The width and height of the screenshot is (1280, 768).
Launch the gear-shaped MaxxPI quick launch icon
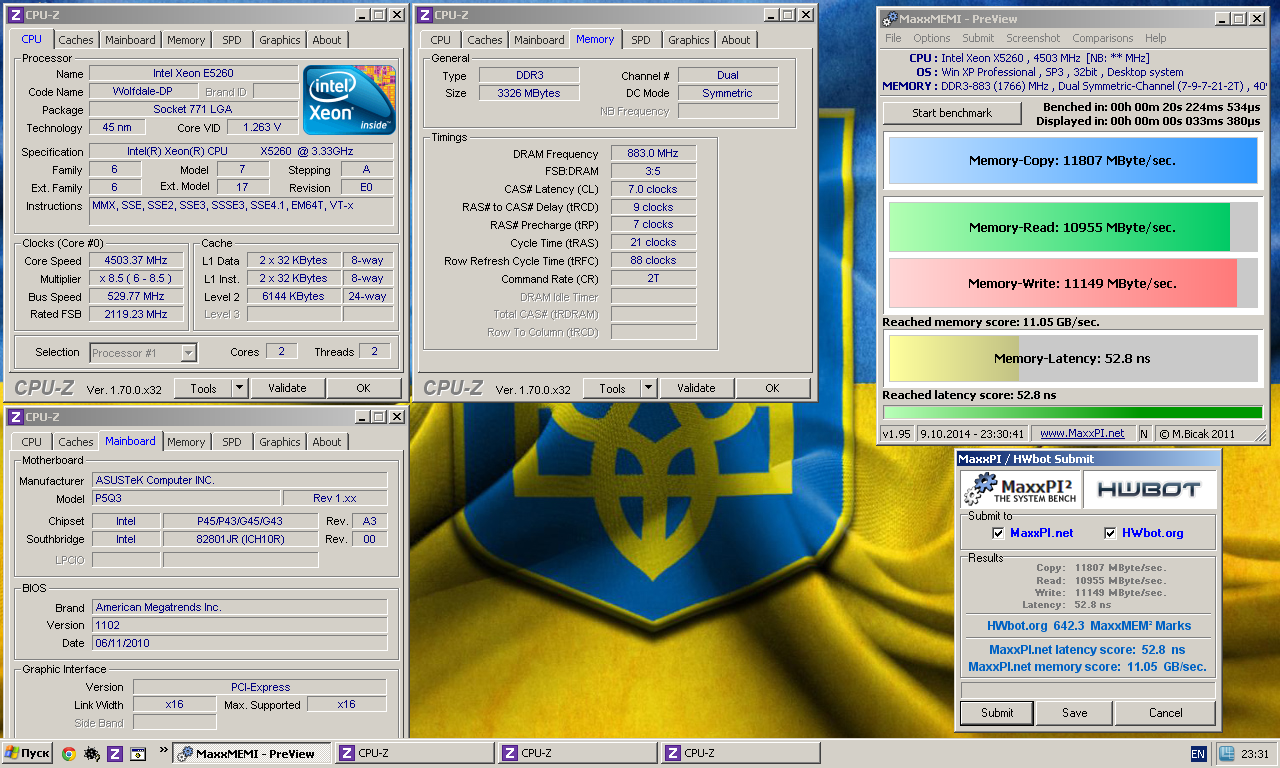(x=91, y=754)
